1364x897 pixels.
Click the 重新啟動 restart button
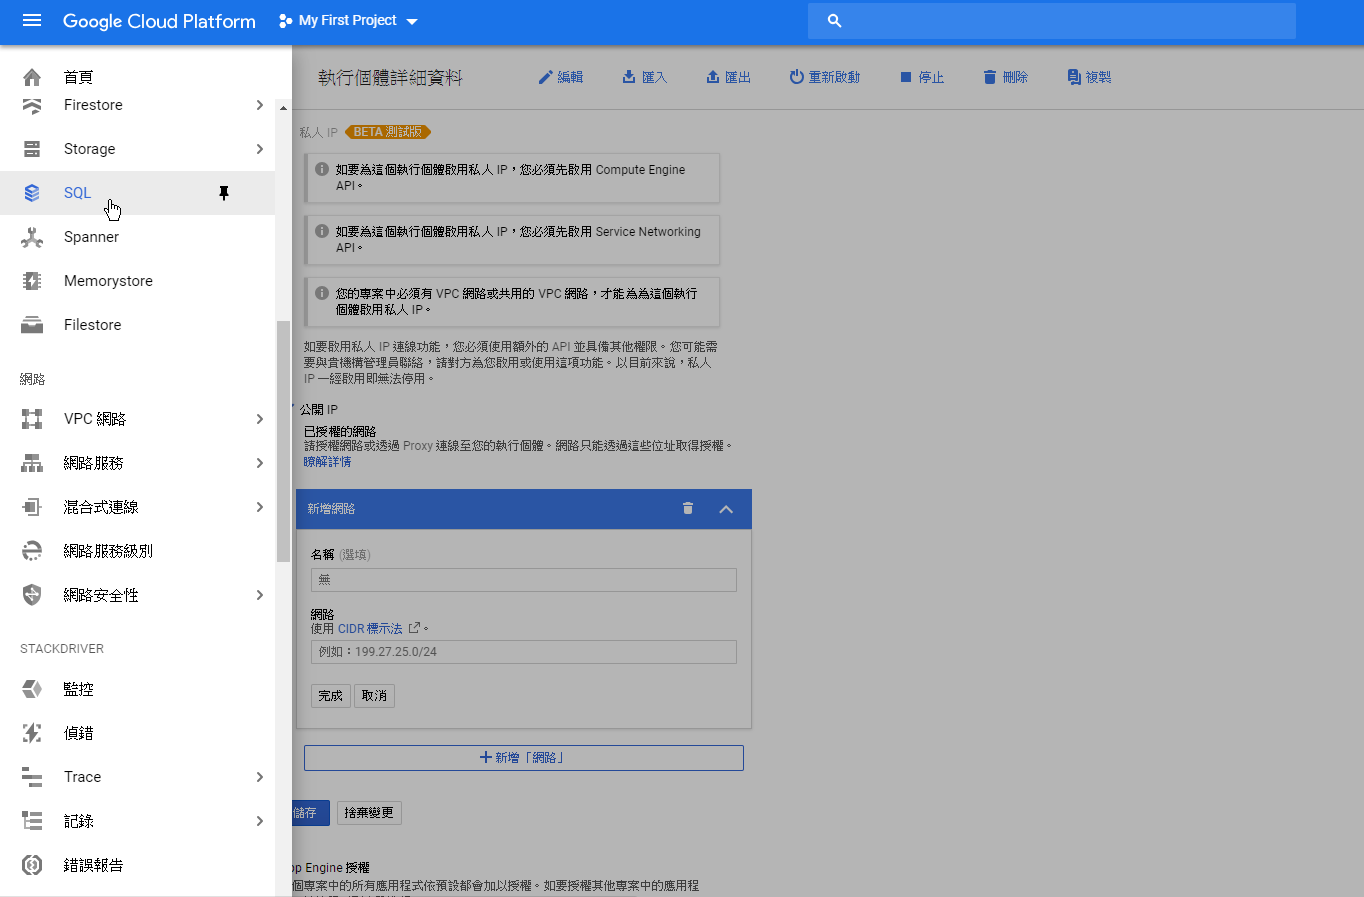tap(824, 77)
